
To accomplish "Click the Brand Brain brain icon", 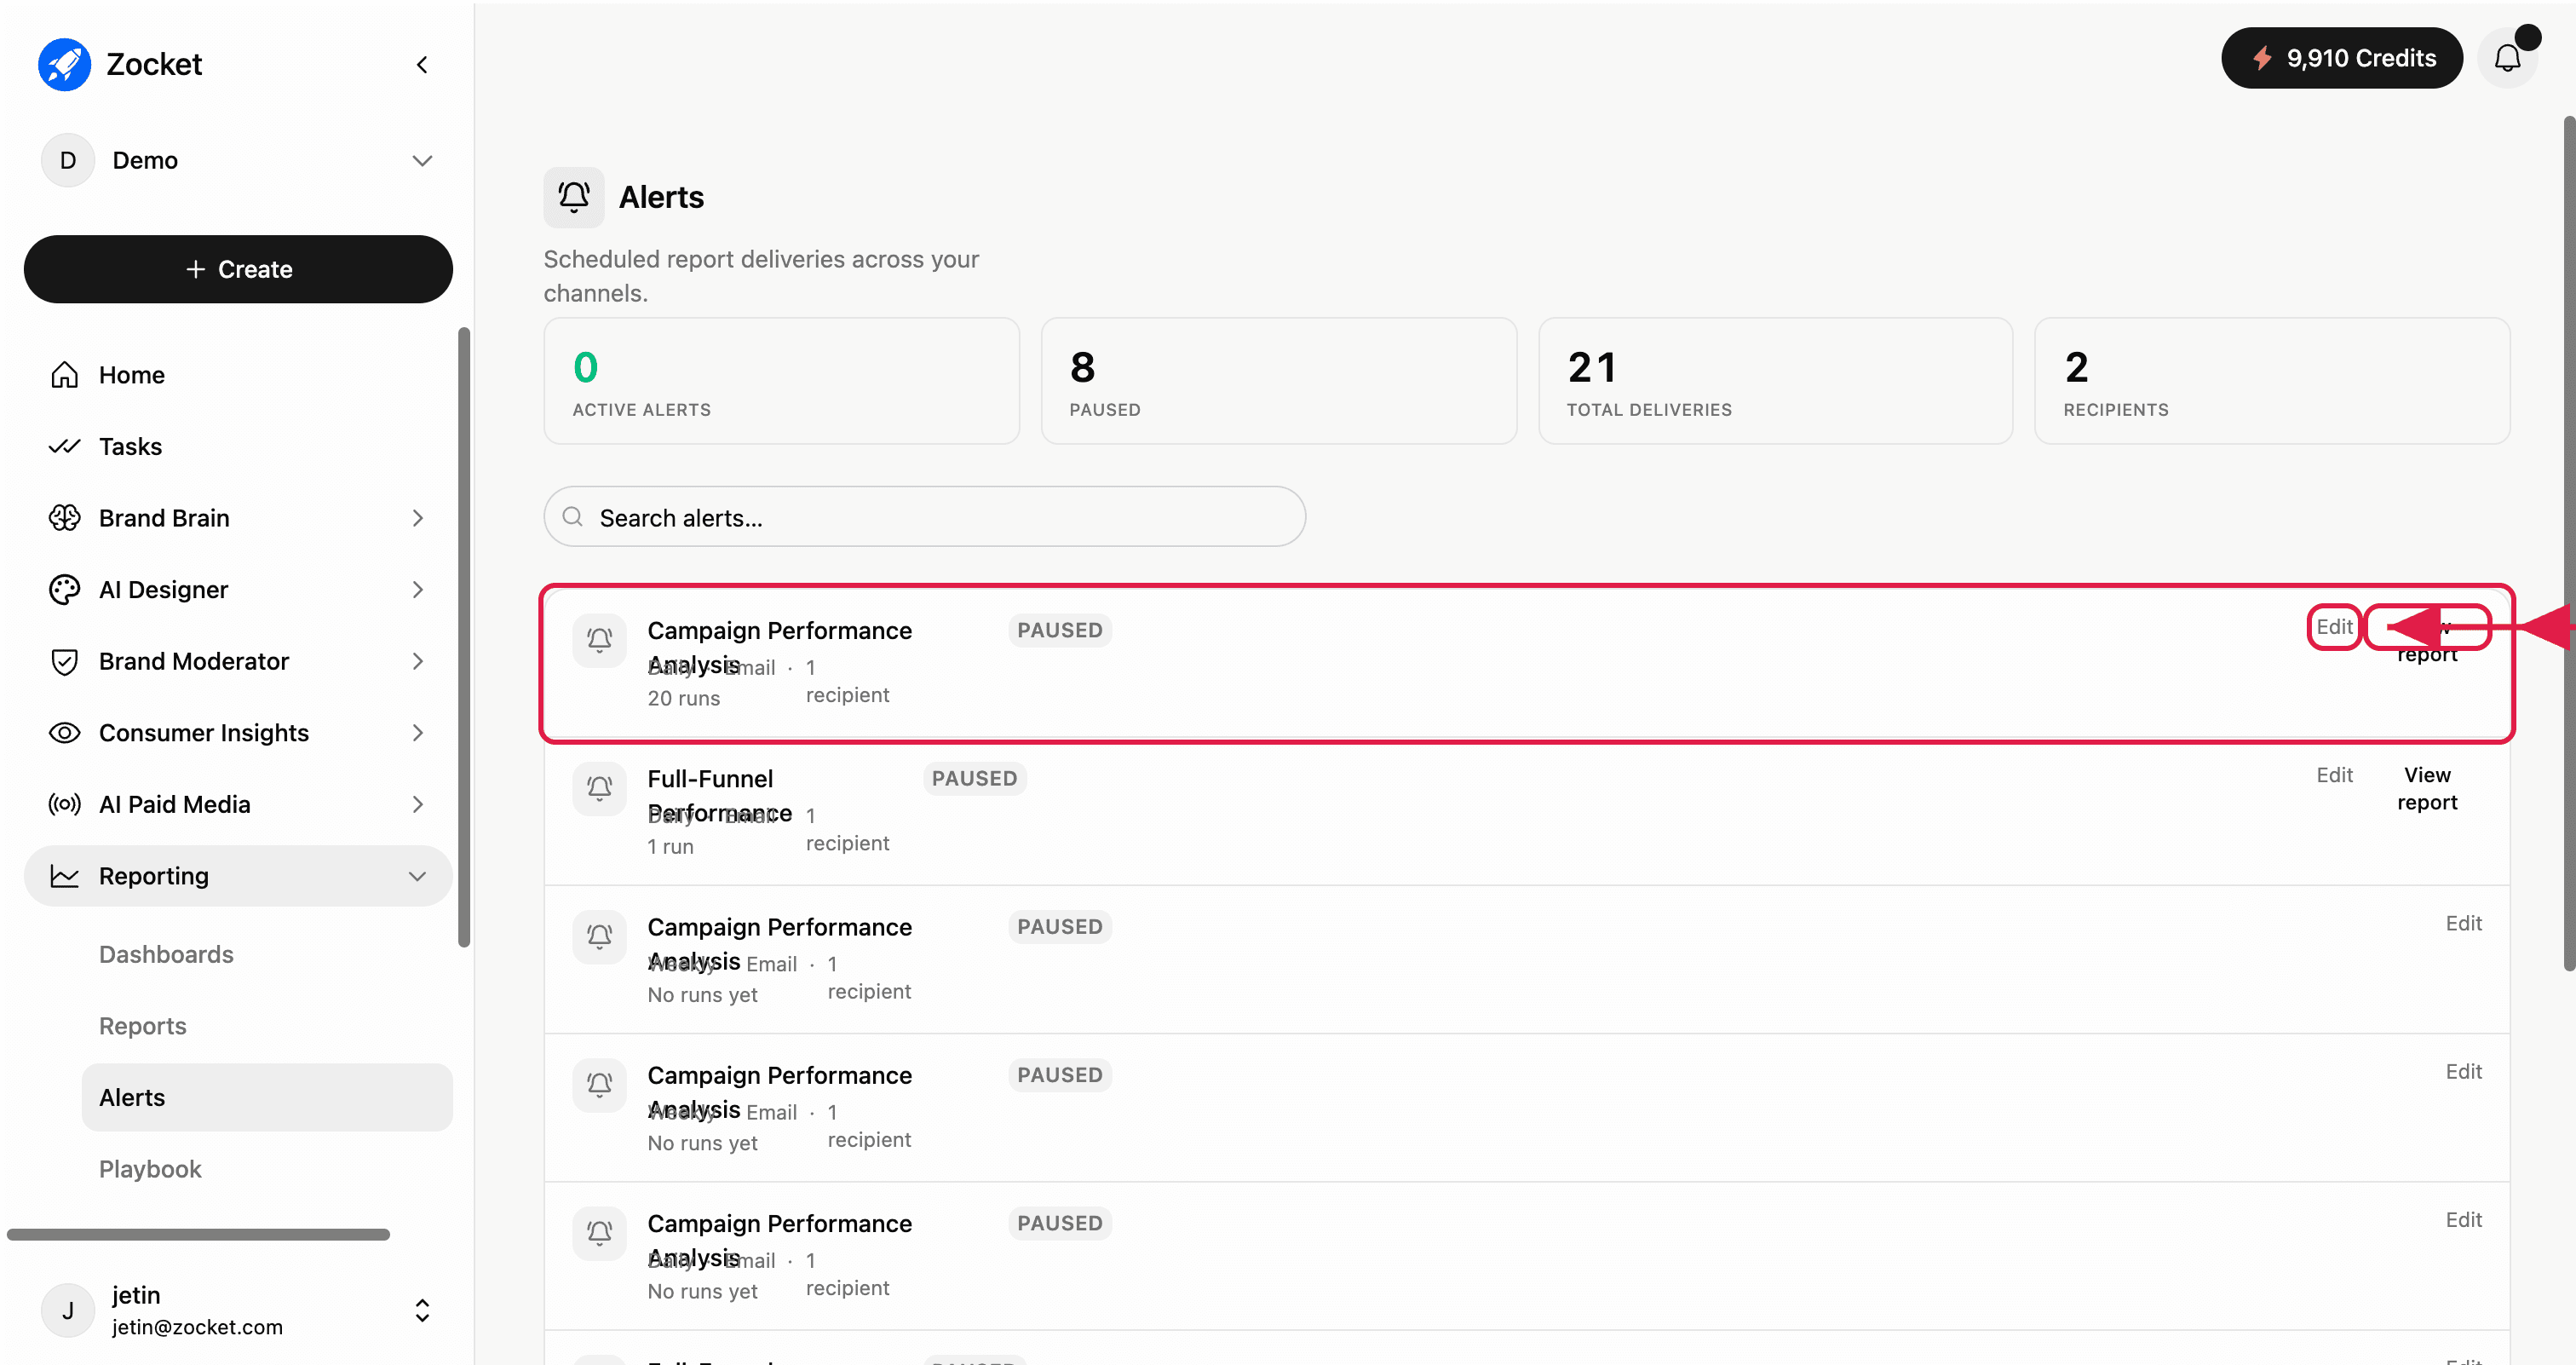I will point(65,518).
